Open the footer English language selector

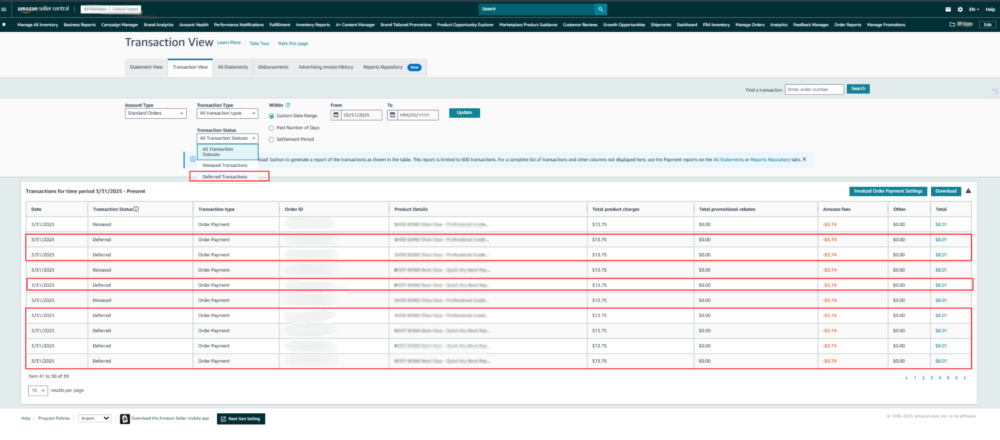[x=94, y=418]
